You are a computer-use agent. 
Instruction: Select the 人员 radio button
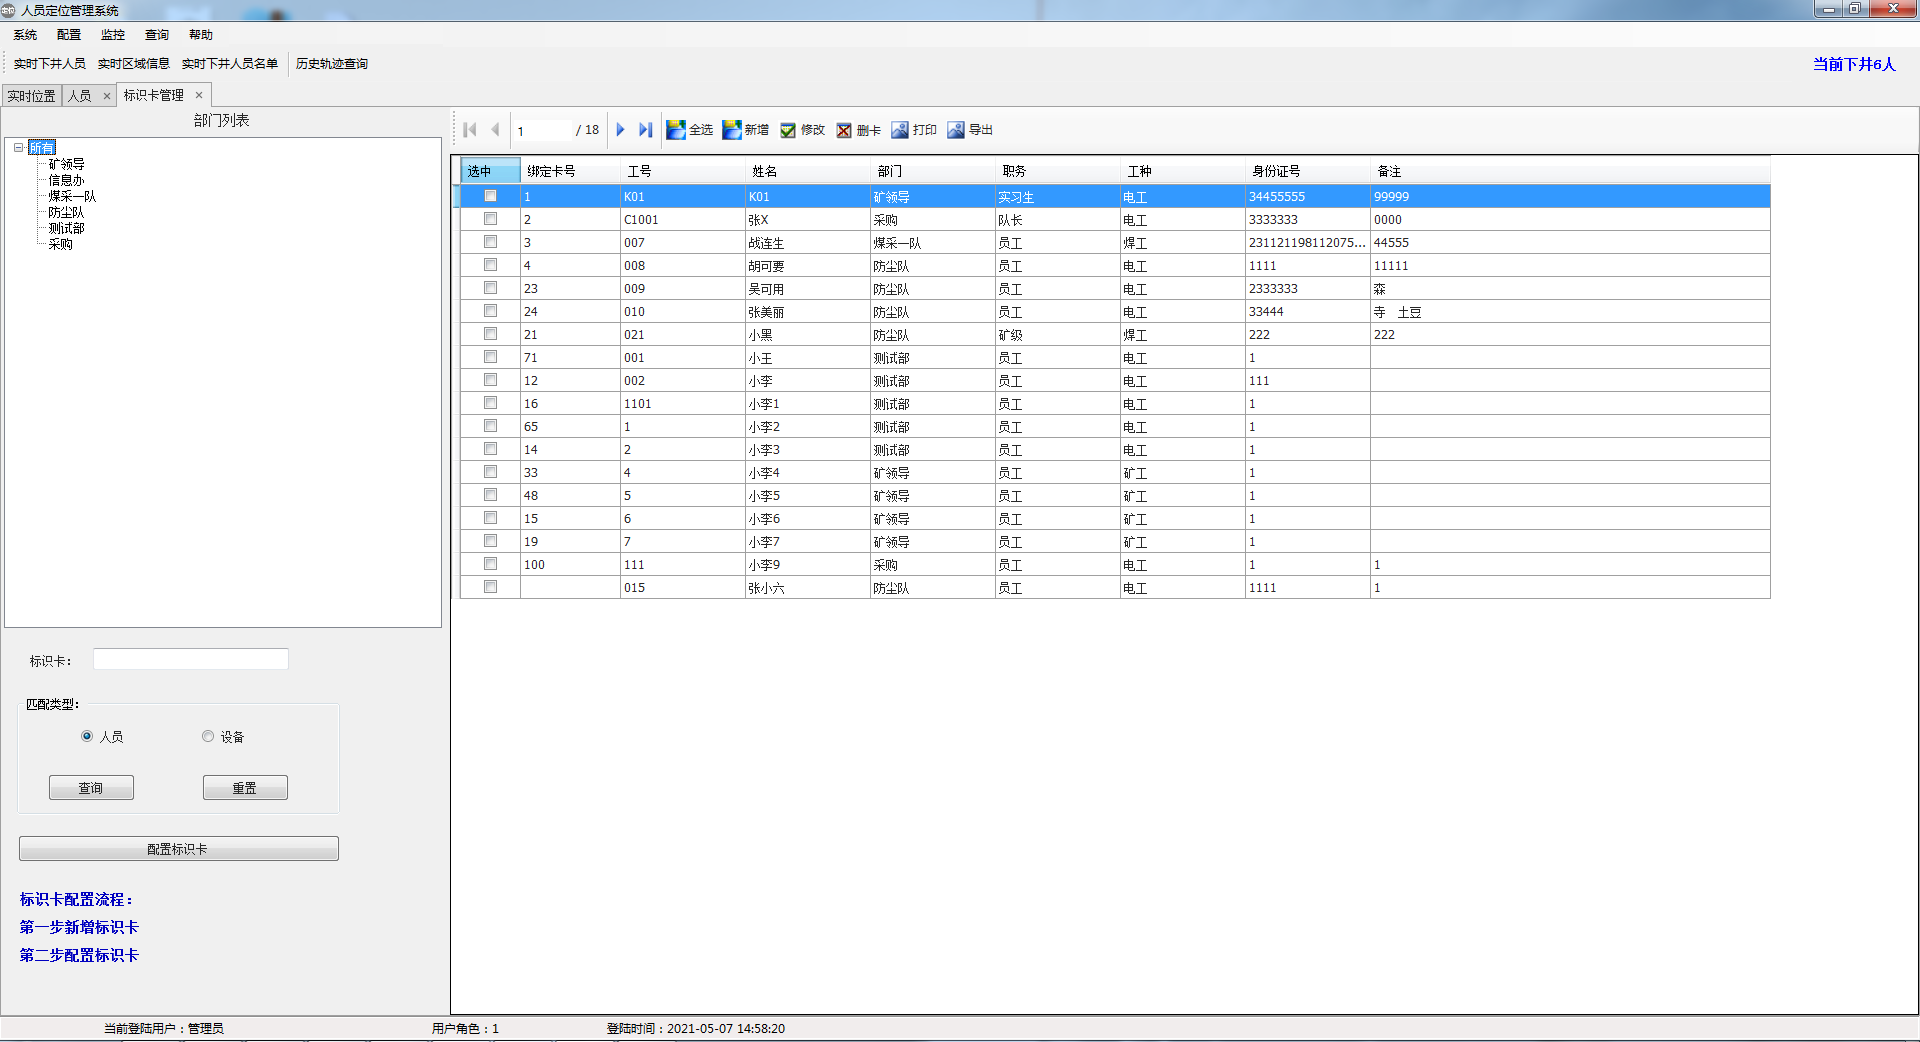click(87, 737)
